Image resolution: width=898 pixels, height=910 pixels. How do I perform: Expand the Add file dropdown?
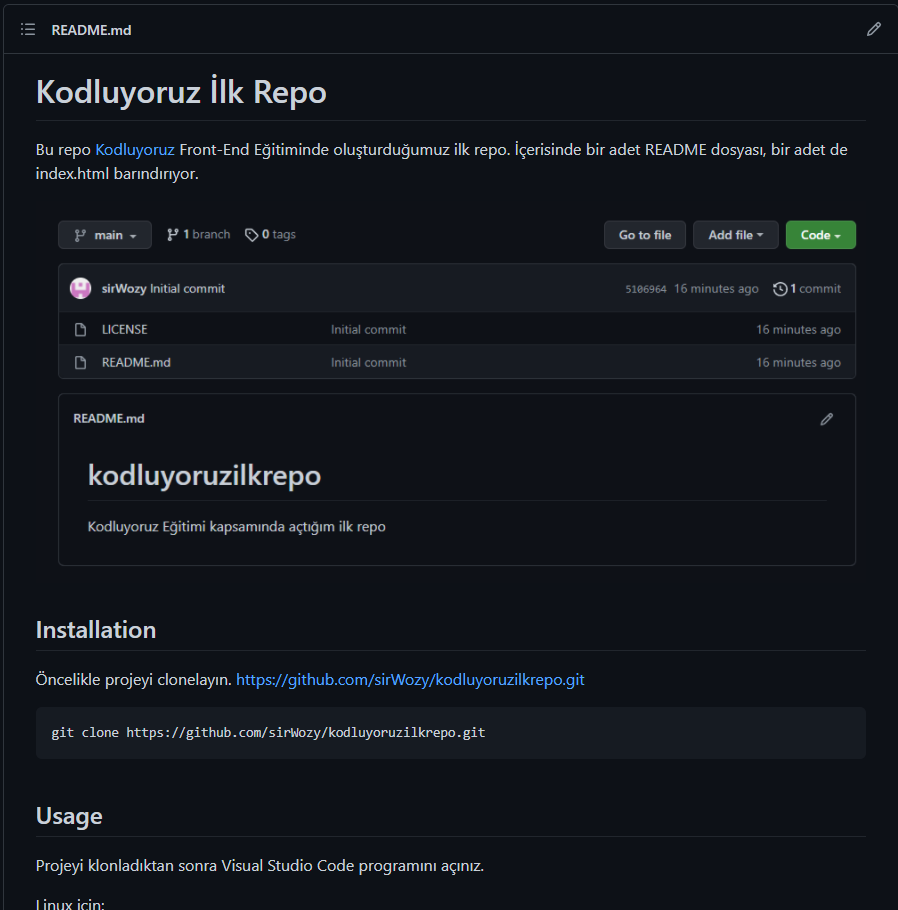point(735,235)
